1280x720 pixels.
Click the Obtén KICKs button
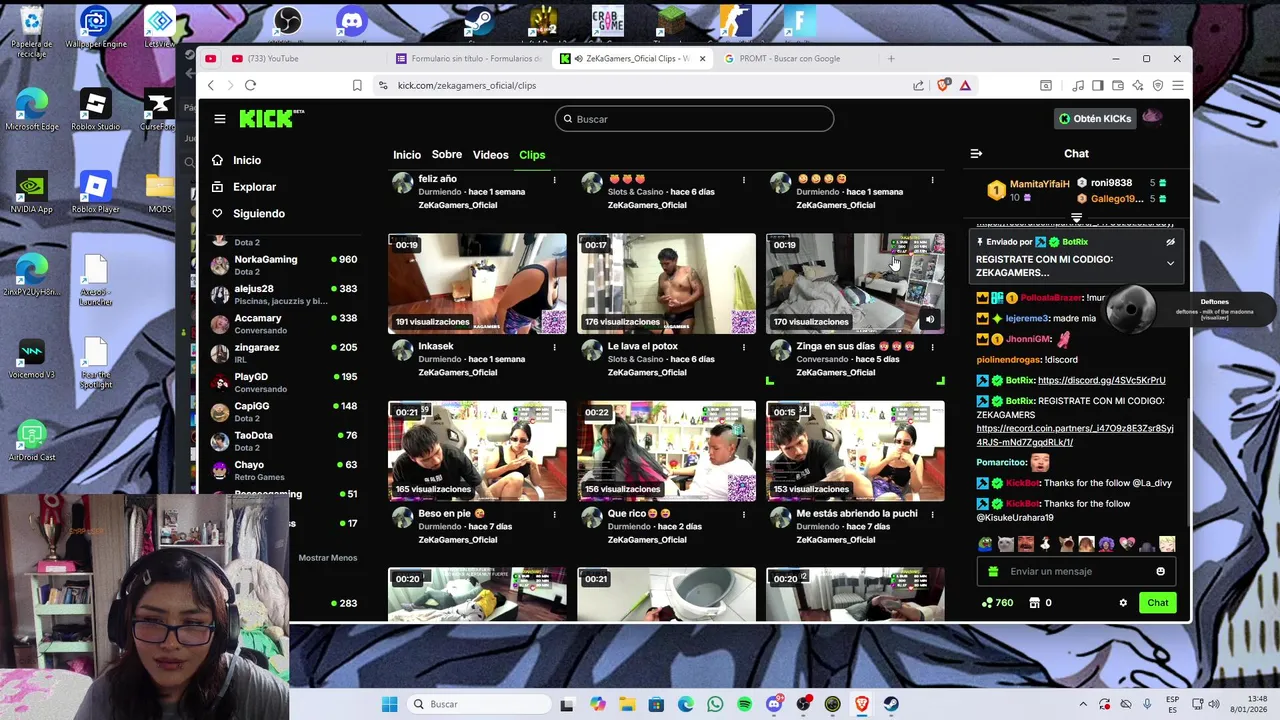coord(1095,119)
